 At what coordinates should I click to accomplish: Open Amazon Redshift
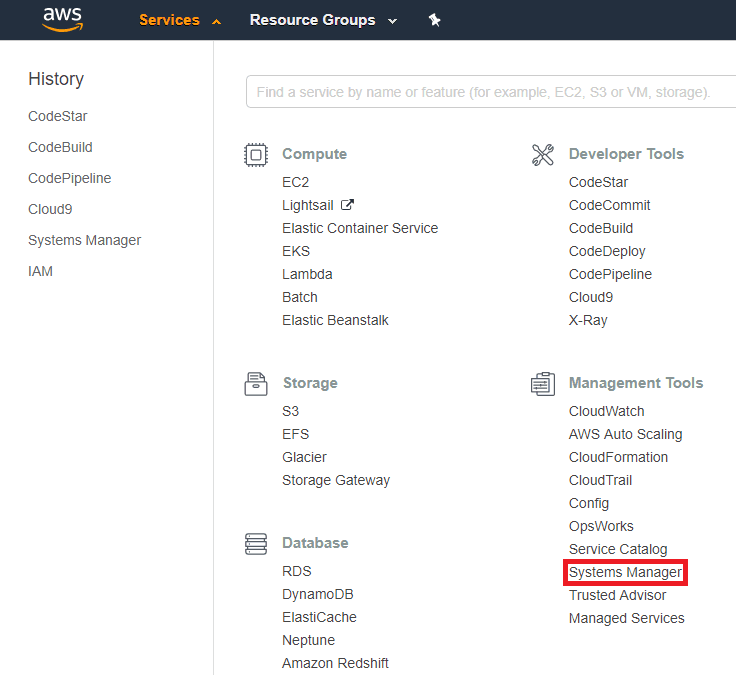pyautogui.click(x=335, y=663)
